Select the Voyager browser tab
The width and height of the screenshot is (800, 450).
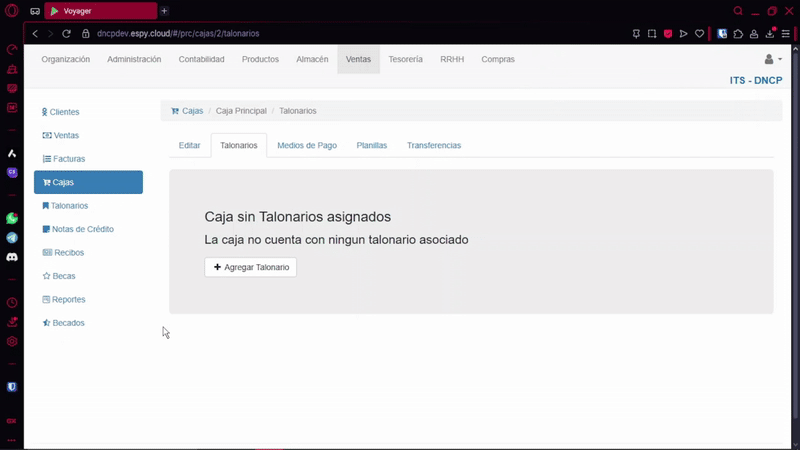[101, 11]
